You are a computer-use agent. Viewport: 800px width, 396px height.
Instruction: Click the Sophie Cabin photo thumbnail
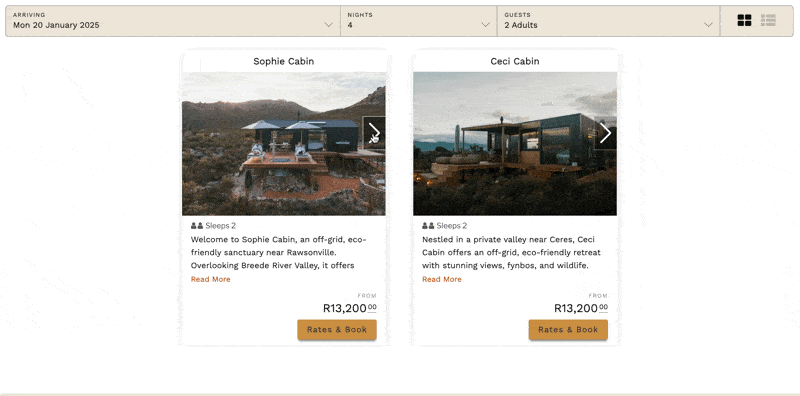click(284, 143)
